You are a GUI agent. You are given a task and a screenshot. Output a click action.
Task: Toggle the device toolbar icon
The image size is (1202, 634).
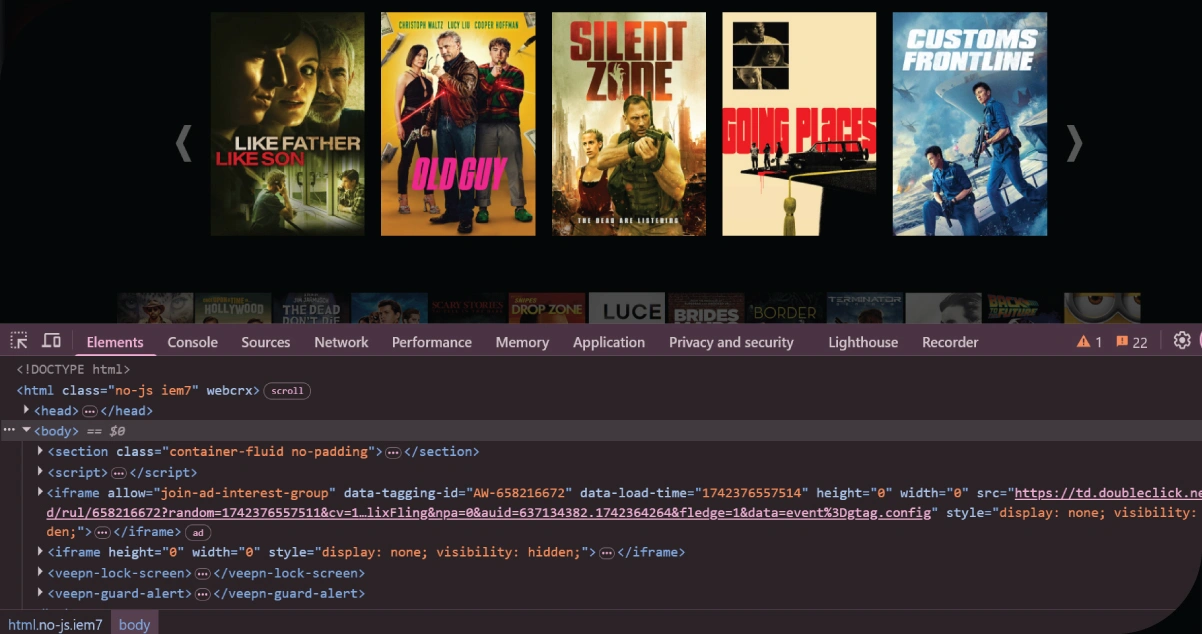[x=51, y=341]
